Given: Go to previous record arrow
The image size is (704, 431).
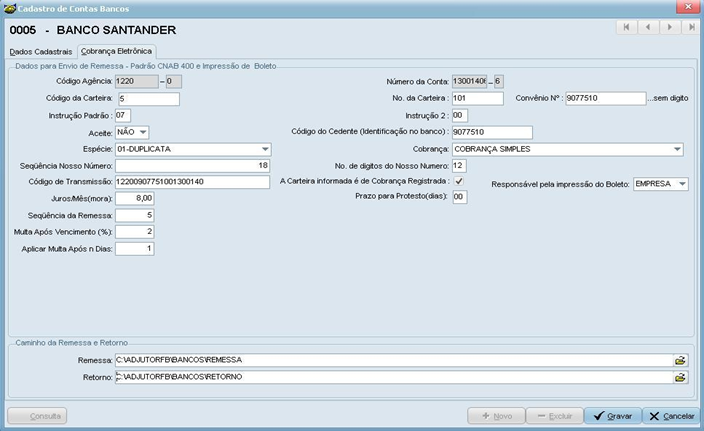Looking at the screenshot, I should [648, 27].
